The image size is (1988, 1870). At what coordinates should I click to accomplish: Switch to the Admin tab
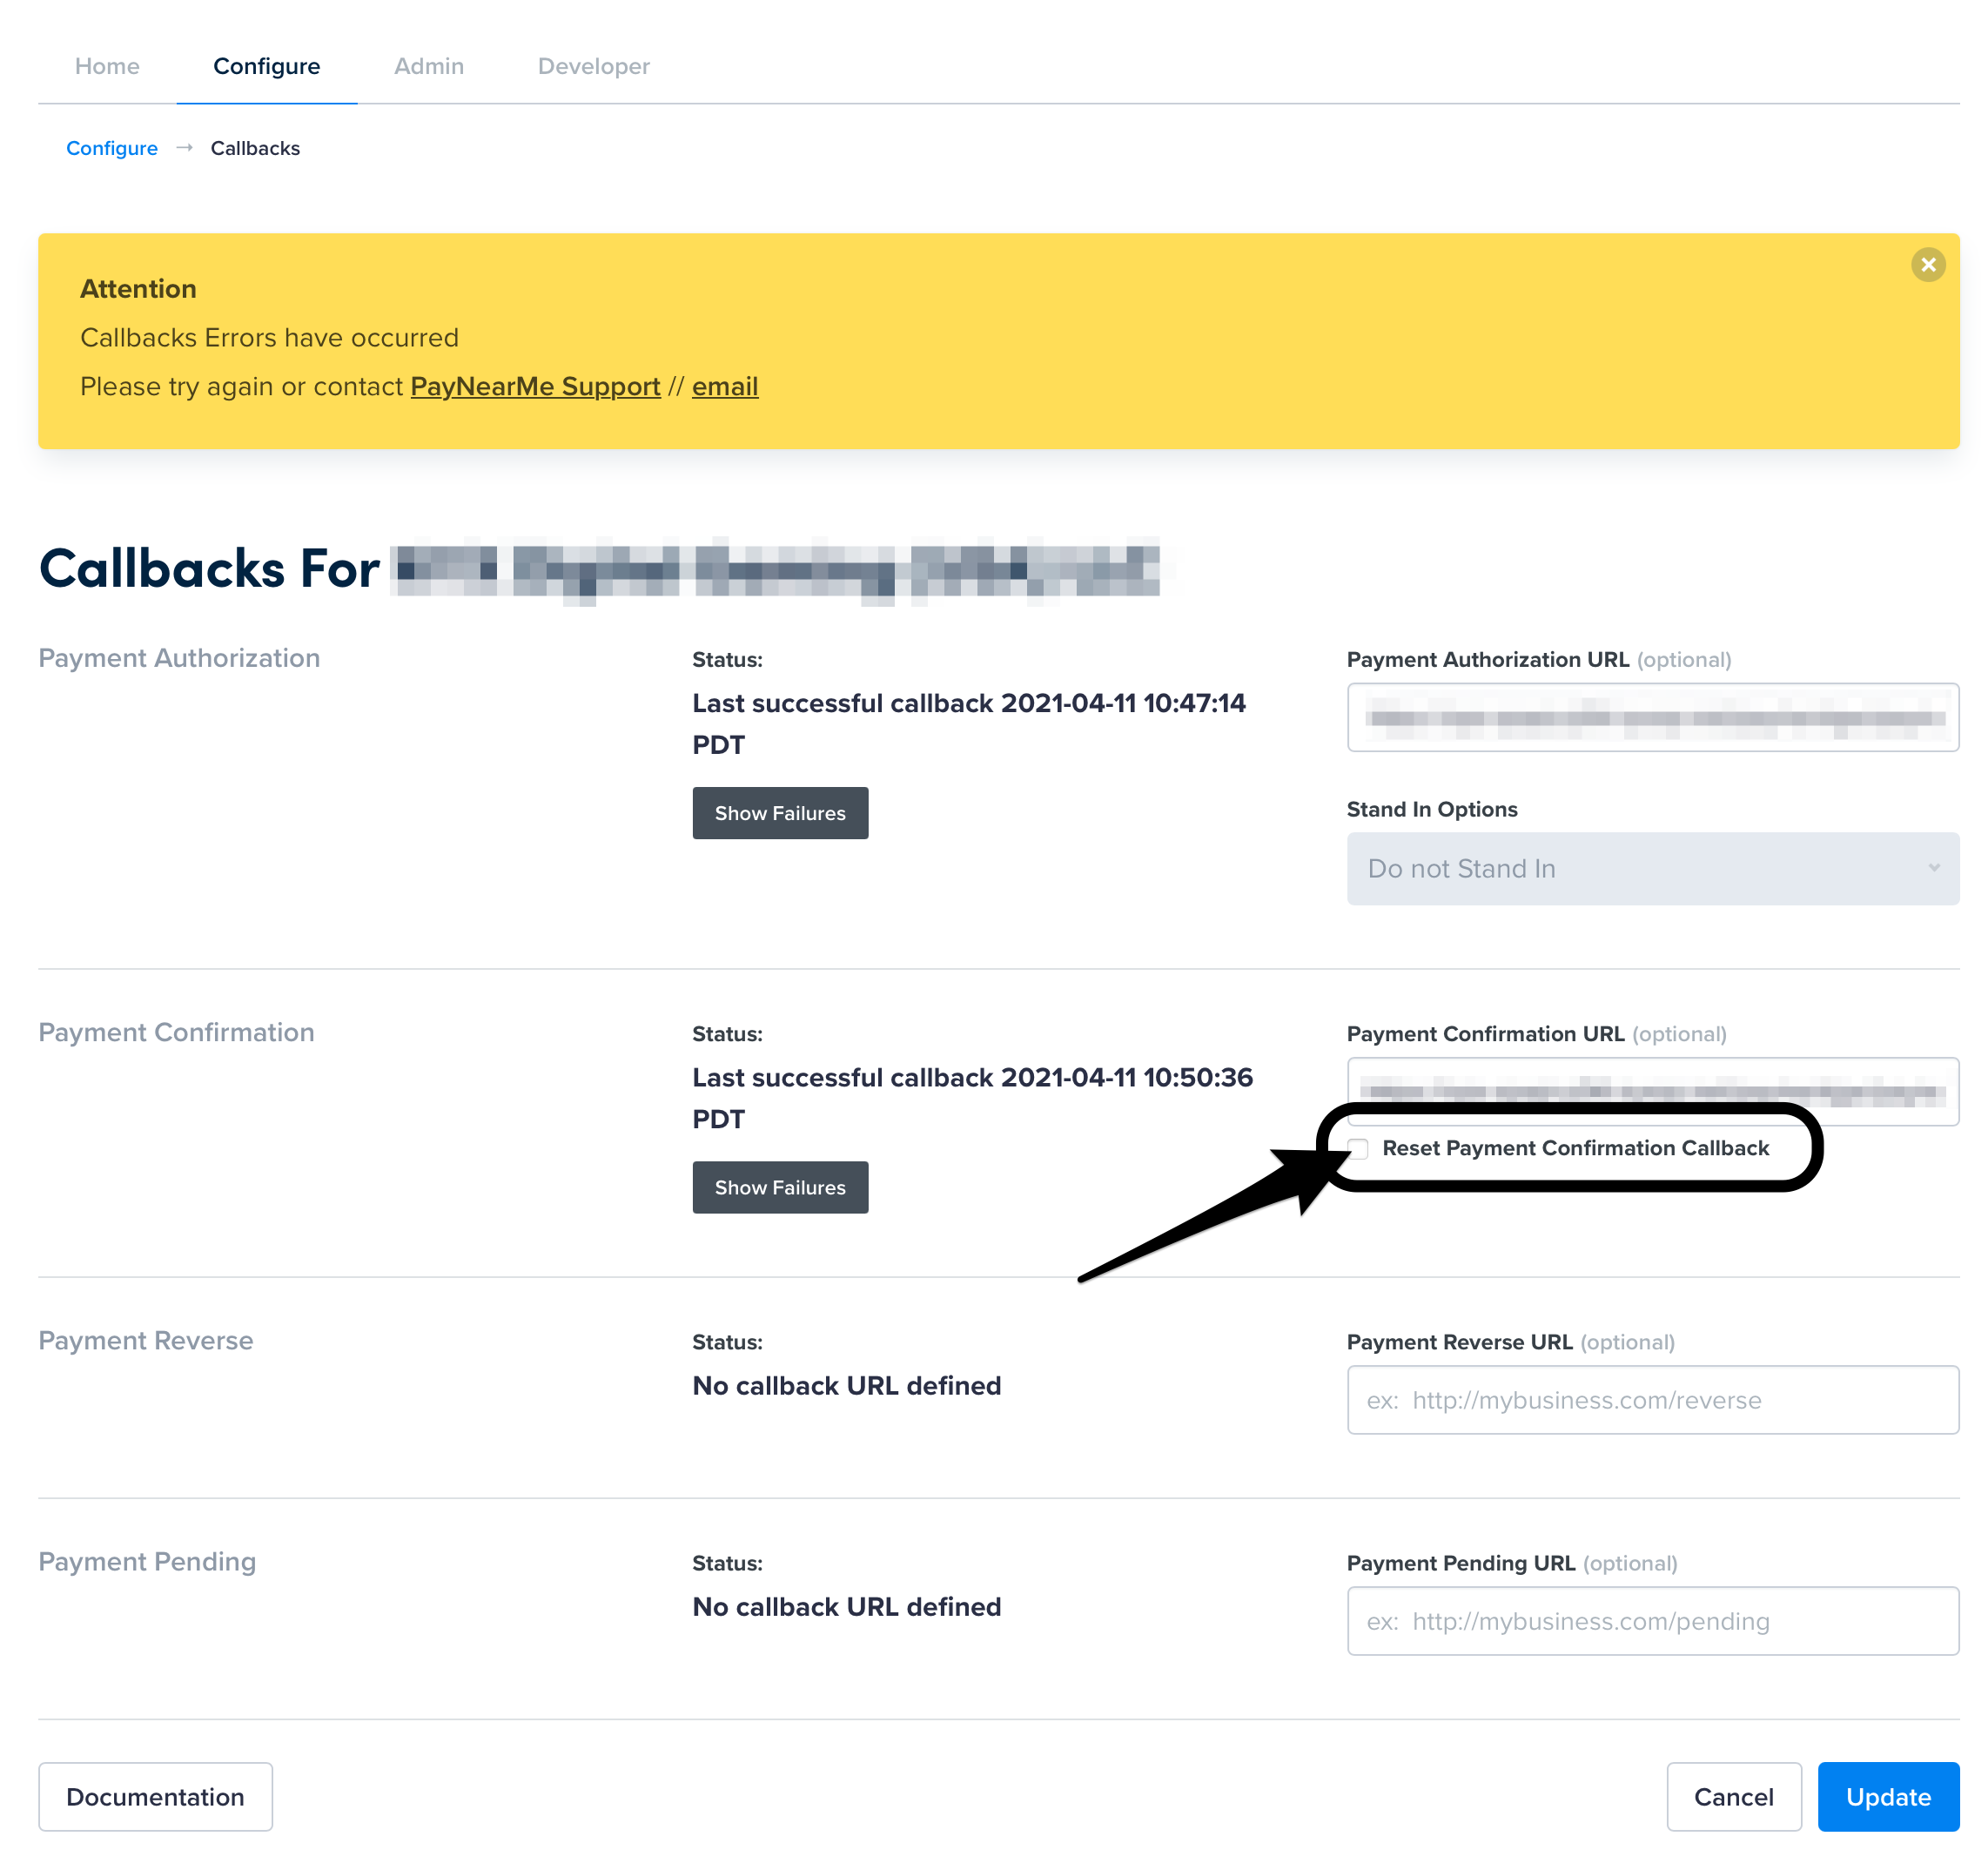point(428,66)
